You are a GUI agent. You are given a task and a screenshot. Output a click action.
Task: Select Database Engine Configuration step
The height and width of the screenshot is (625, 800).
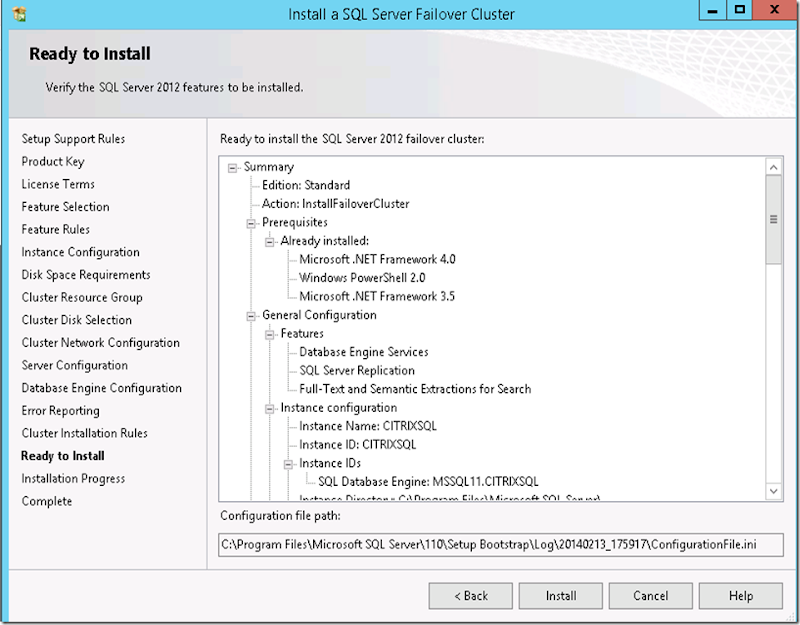102,388
